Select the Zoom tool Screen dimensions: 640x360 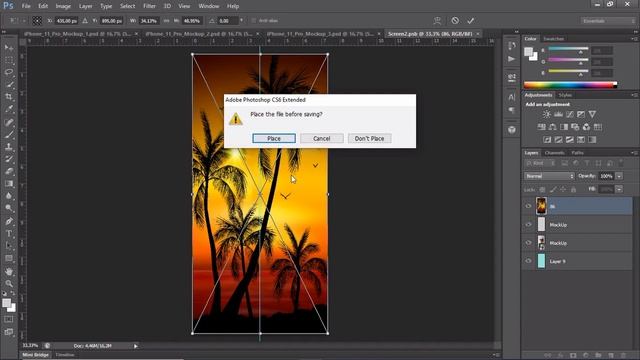9,283
